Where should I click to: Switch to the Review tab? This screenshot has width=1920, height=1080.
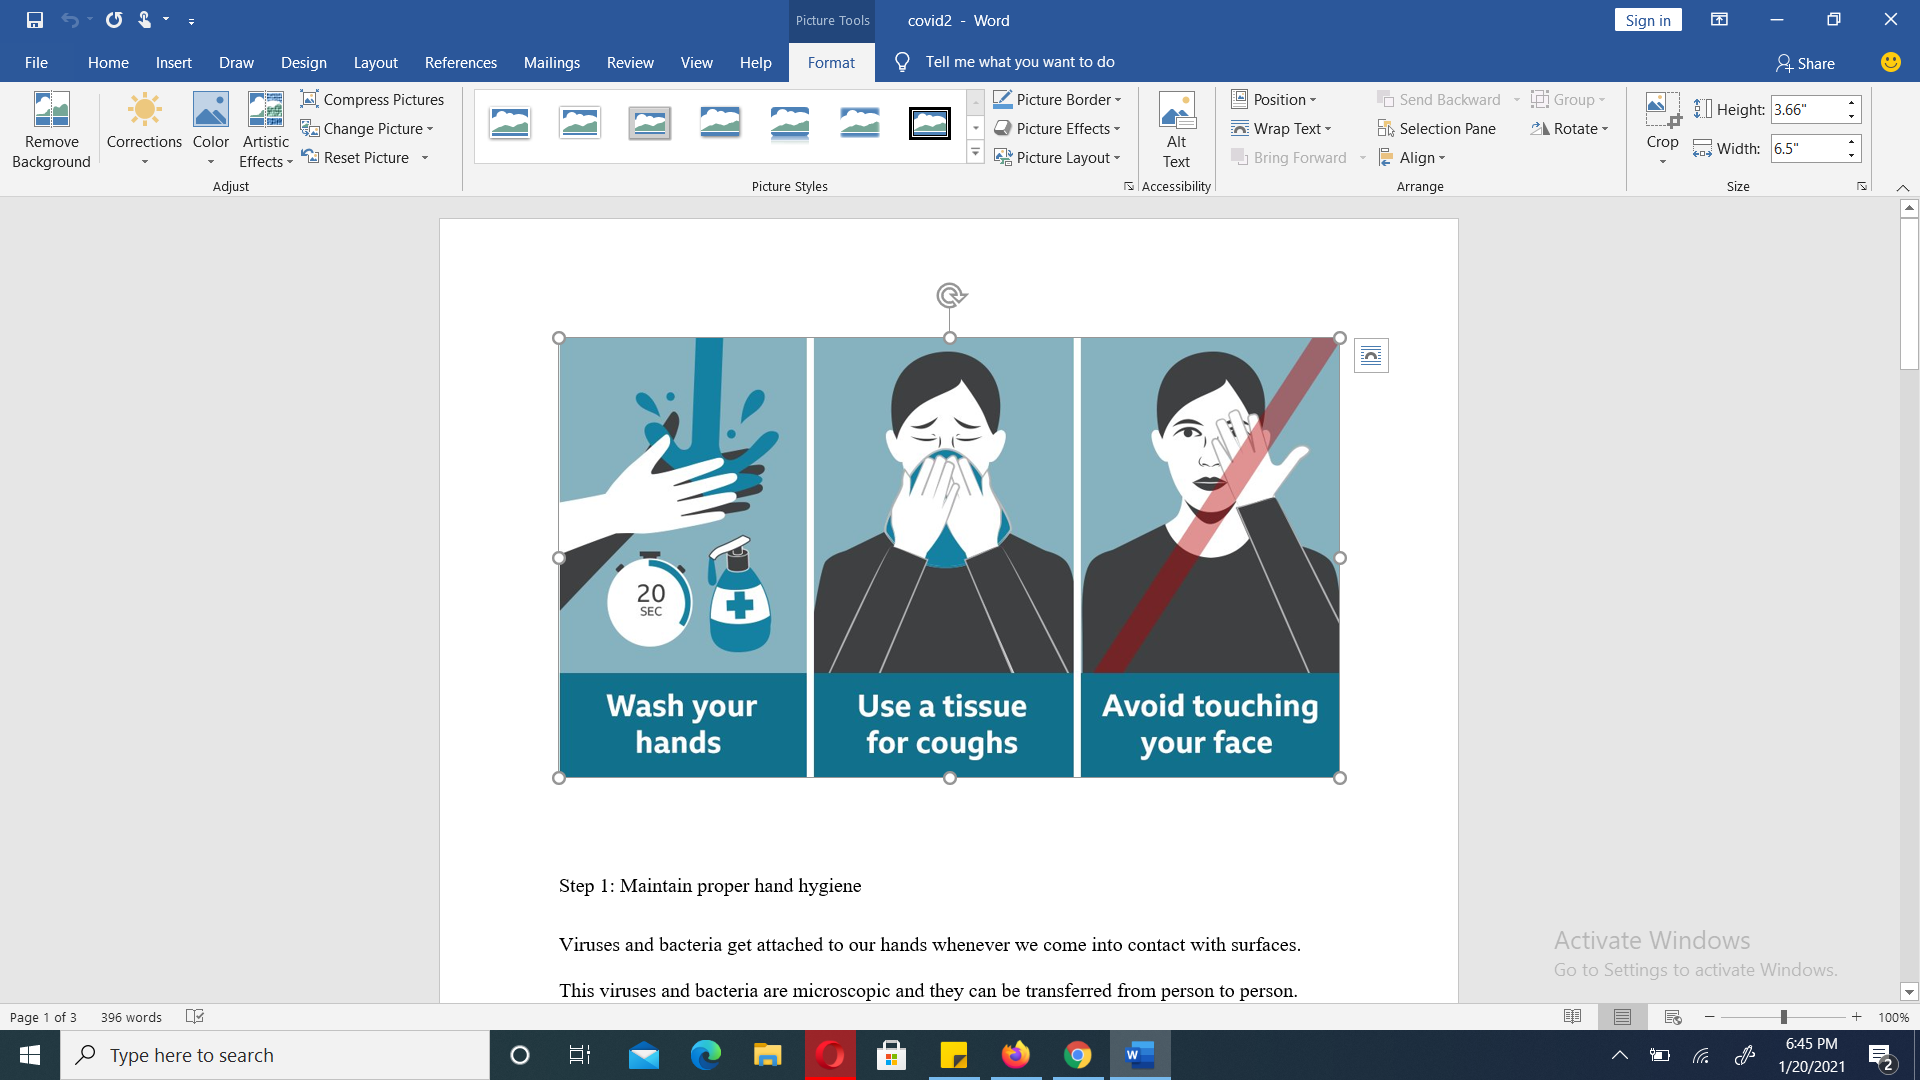point(630,62)
